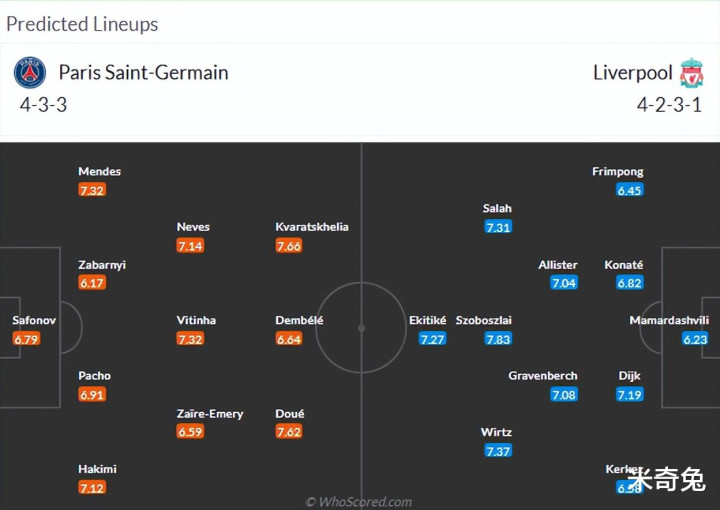
Task: Select Frimpong's 6.45 rating badge
Action: (630, 190)
